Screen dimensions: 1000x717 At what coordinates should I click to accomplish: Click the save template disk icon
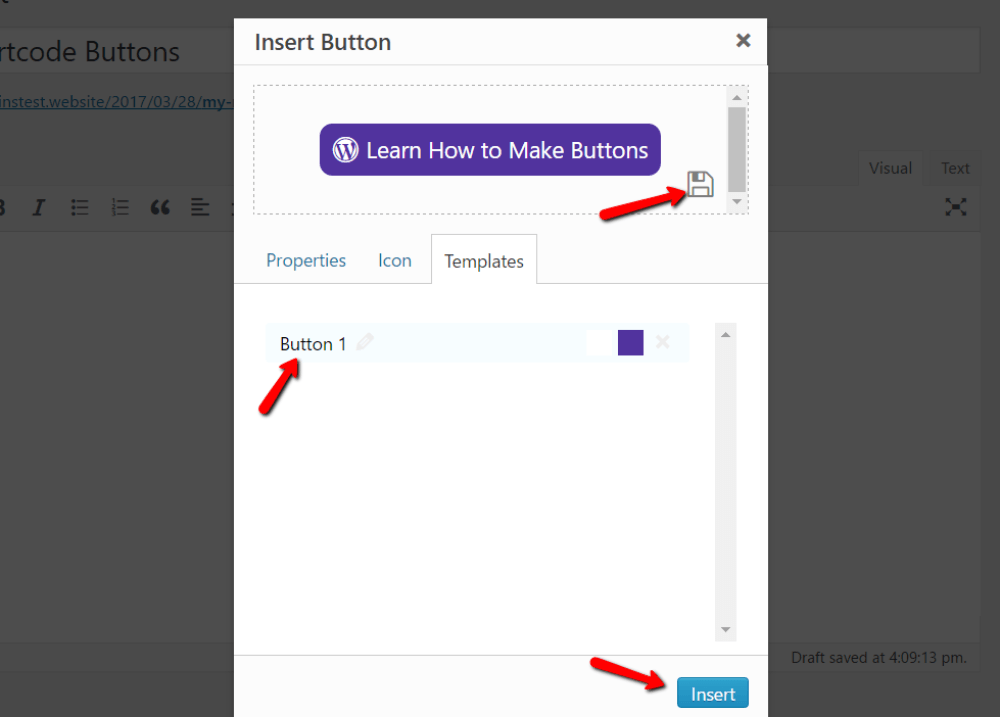coord(700,184)
